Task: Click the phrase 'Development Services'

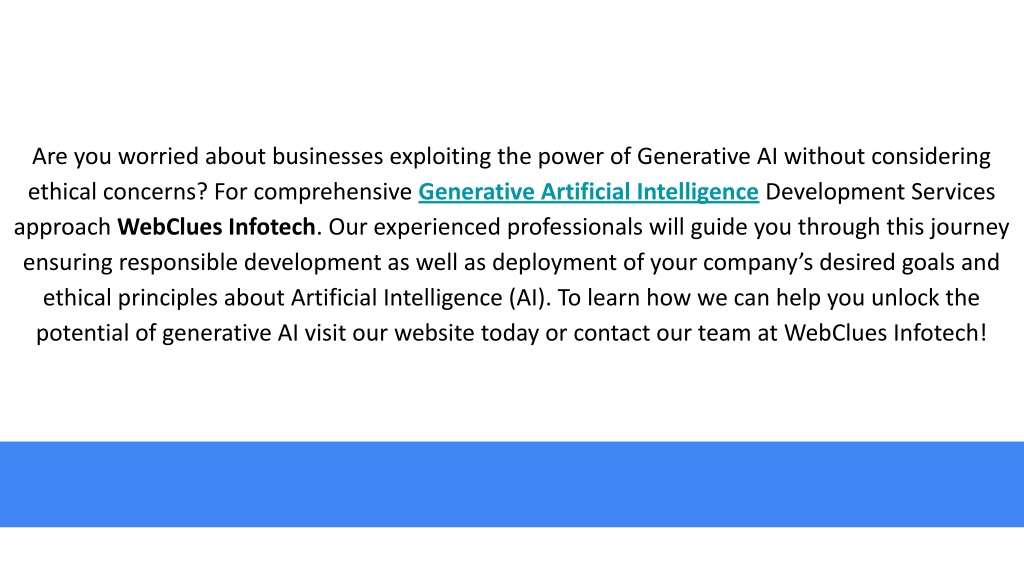Action: tap(880, 192)
